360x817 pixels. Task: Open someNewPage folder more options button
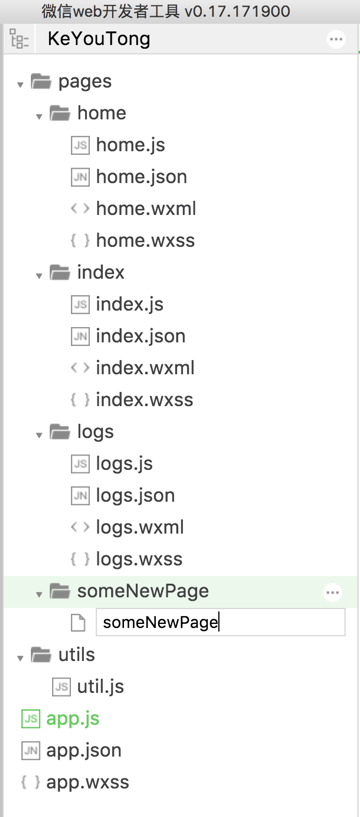pyautogui.click(x=332, y=592)
